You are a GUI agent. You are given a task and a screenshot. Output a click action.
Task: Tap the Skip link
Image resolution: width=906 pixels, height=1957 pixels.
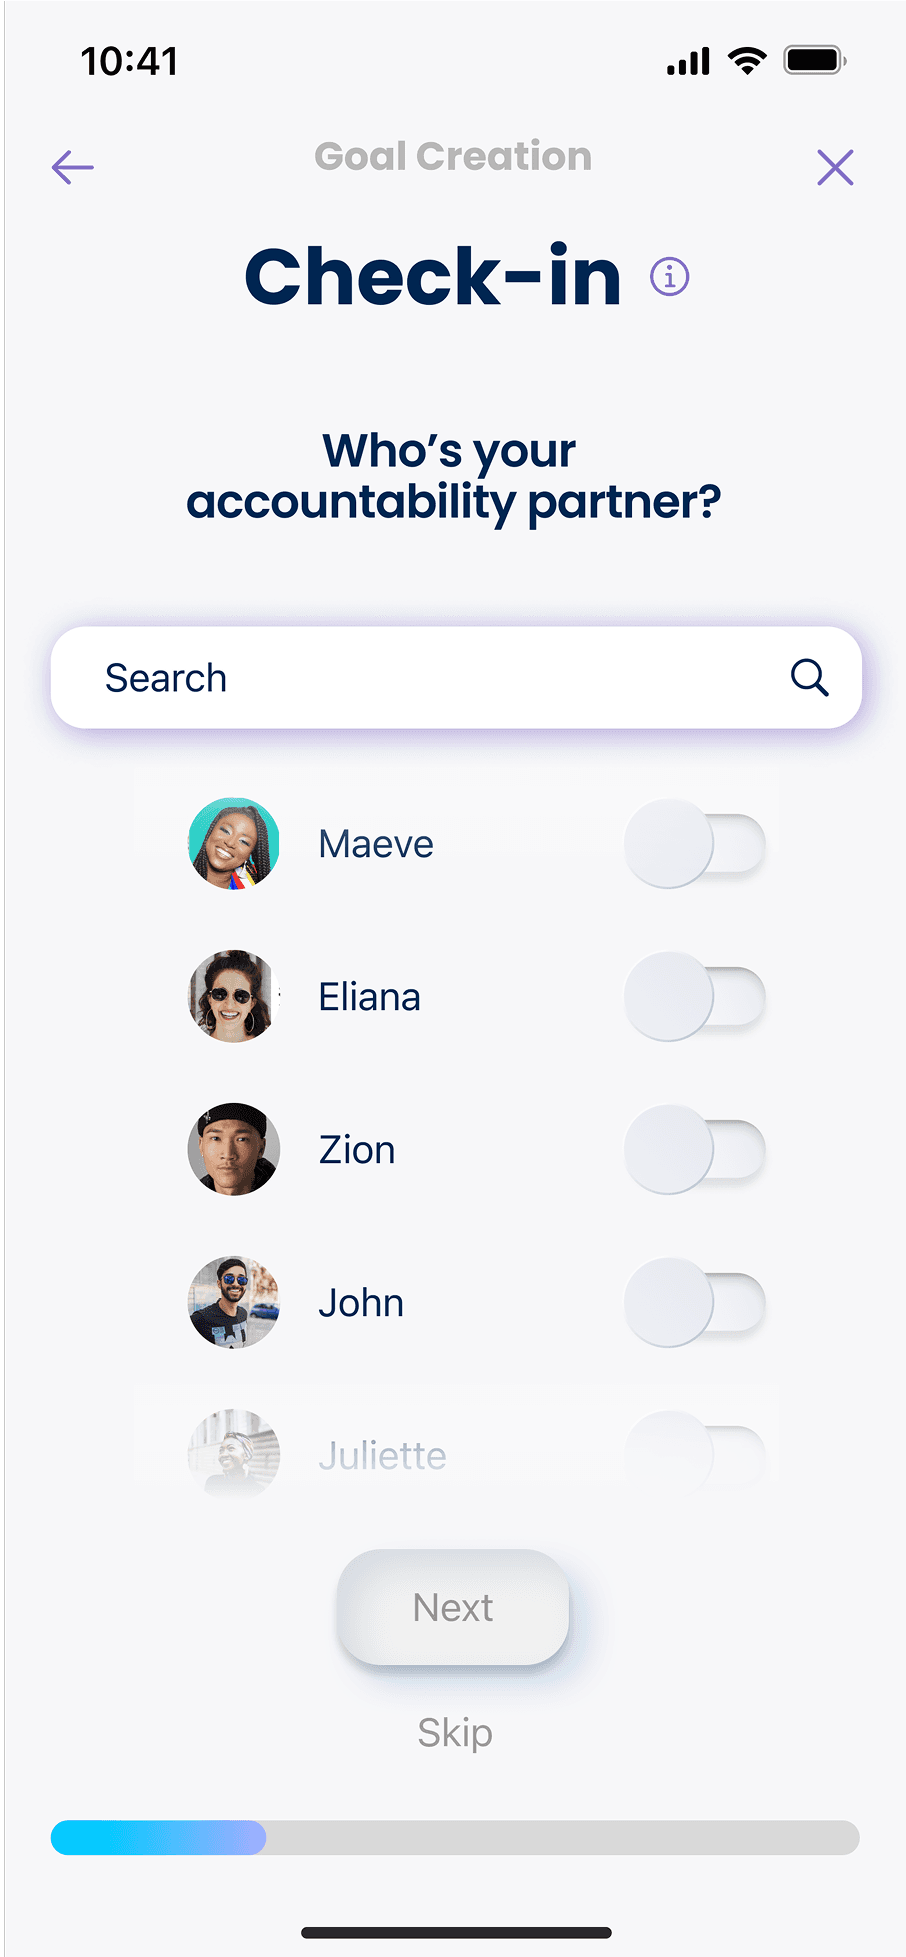(455, 1732)
